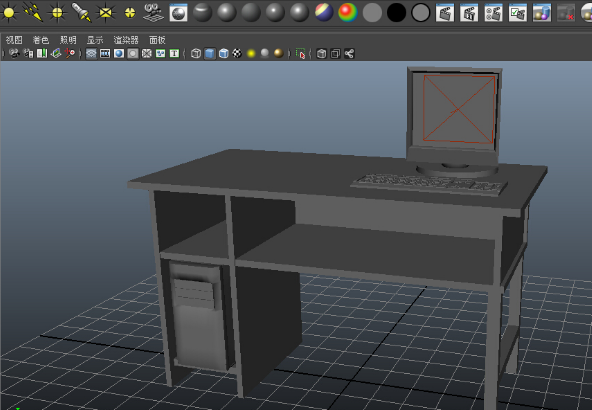
Task: Open the material attributes sphere window icon
Action: pyautogui.click(x=178, y=12)
